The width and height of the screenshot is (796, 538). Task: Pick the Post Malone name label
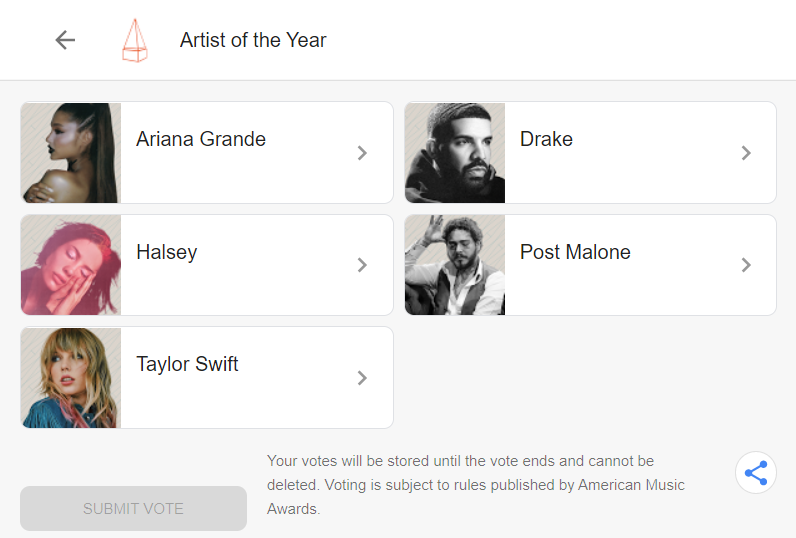[x=575, y=252]
